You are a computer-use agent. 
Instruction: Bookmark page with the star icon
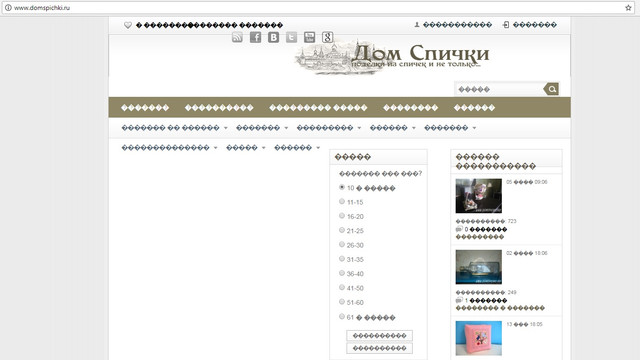[628, 8]
